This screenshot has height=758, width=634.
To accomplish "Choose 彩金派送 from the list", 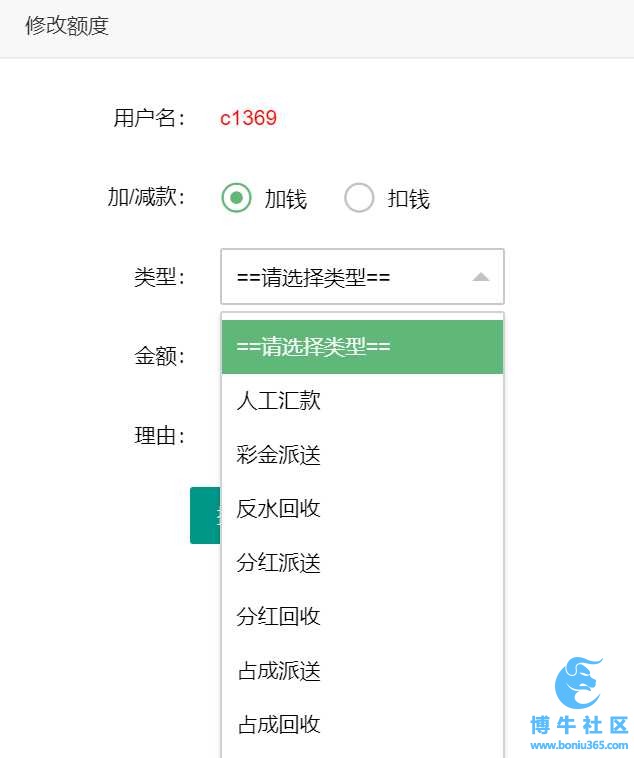I will [362, 455].
